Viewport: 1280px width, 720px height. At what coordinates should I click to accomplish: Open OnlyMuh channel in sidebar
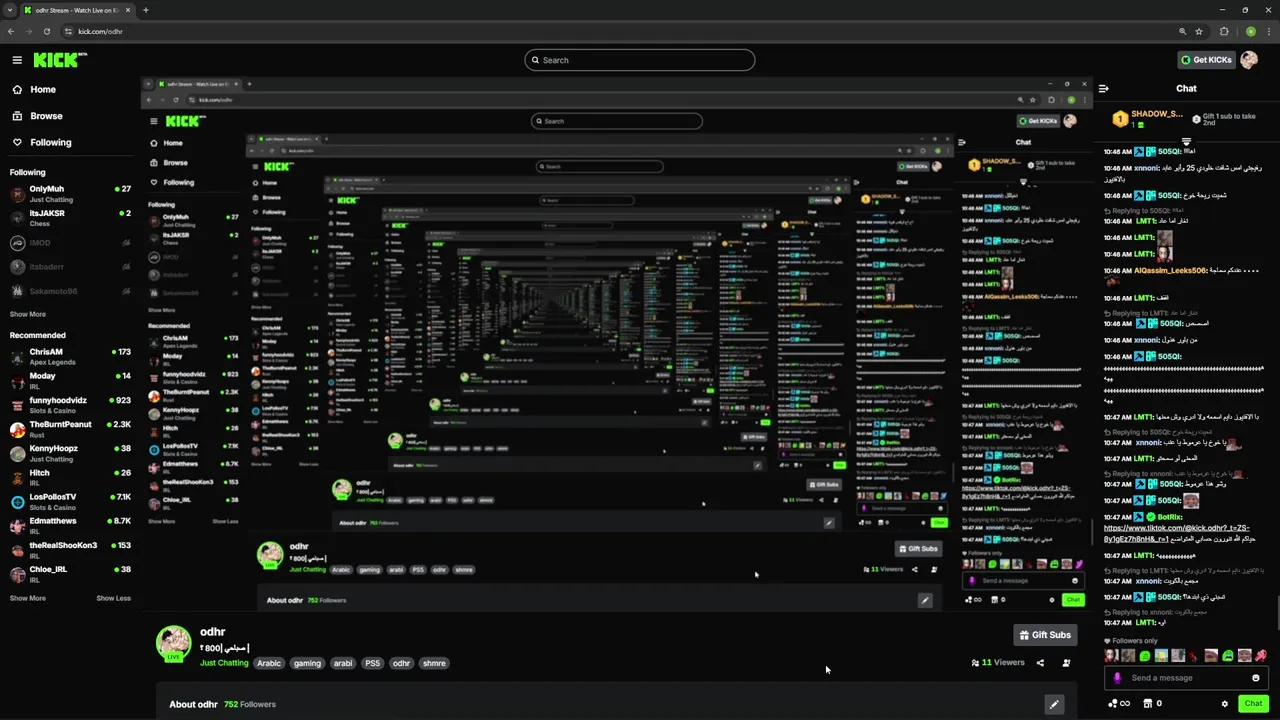coord(70,193)
